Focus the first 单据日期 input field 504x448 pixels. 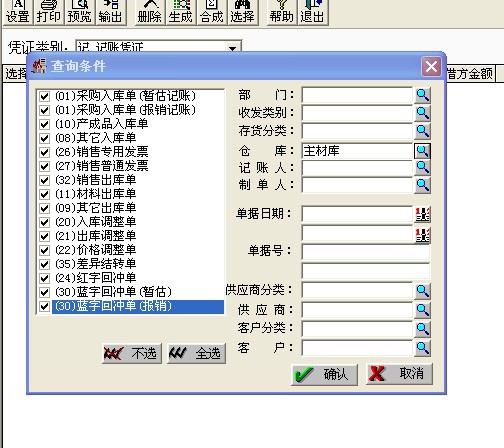coord(357,214)
